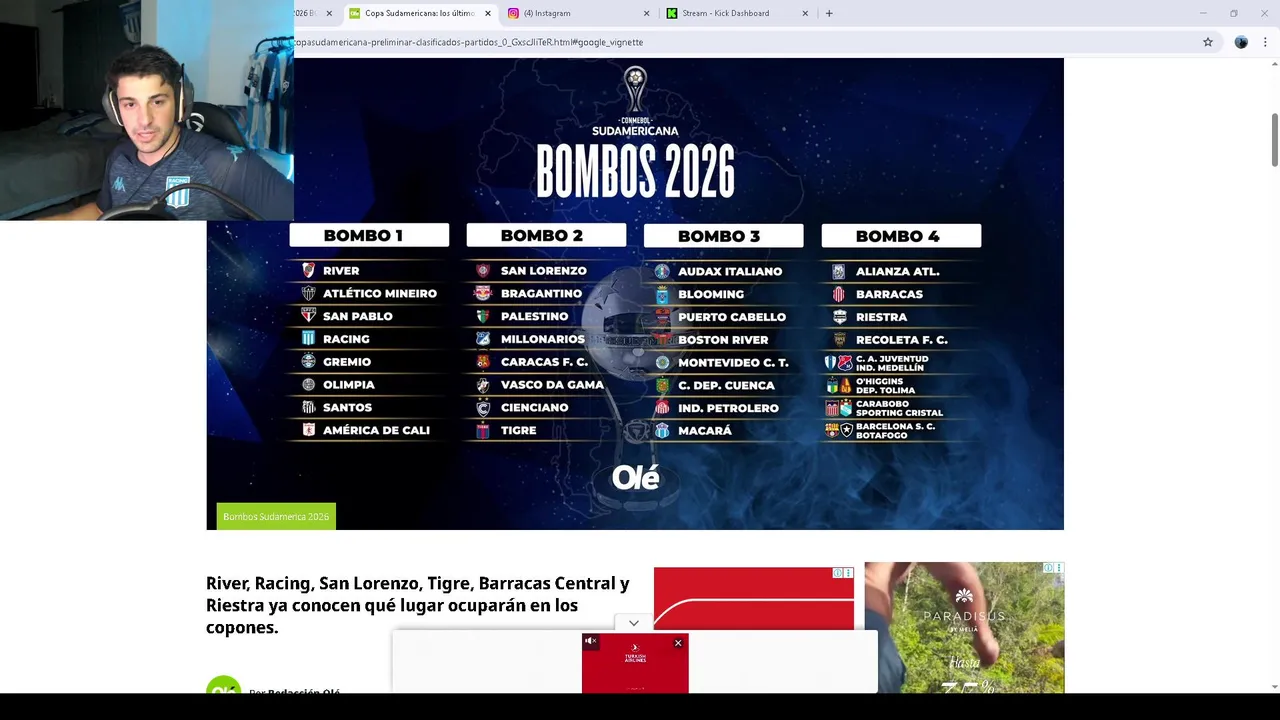Click the Olé logo on the graphic

click(636, 478)
